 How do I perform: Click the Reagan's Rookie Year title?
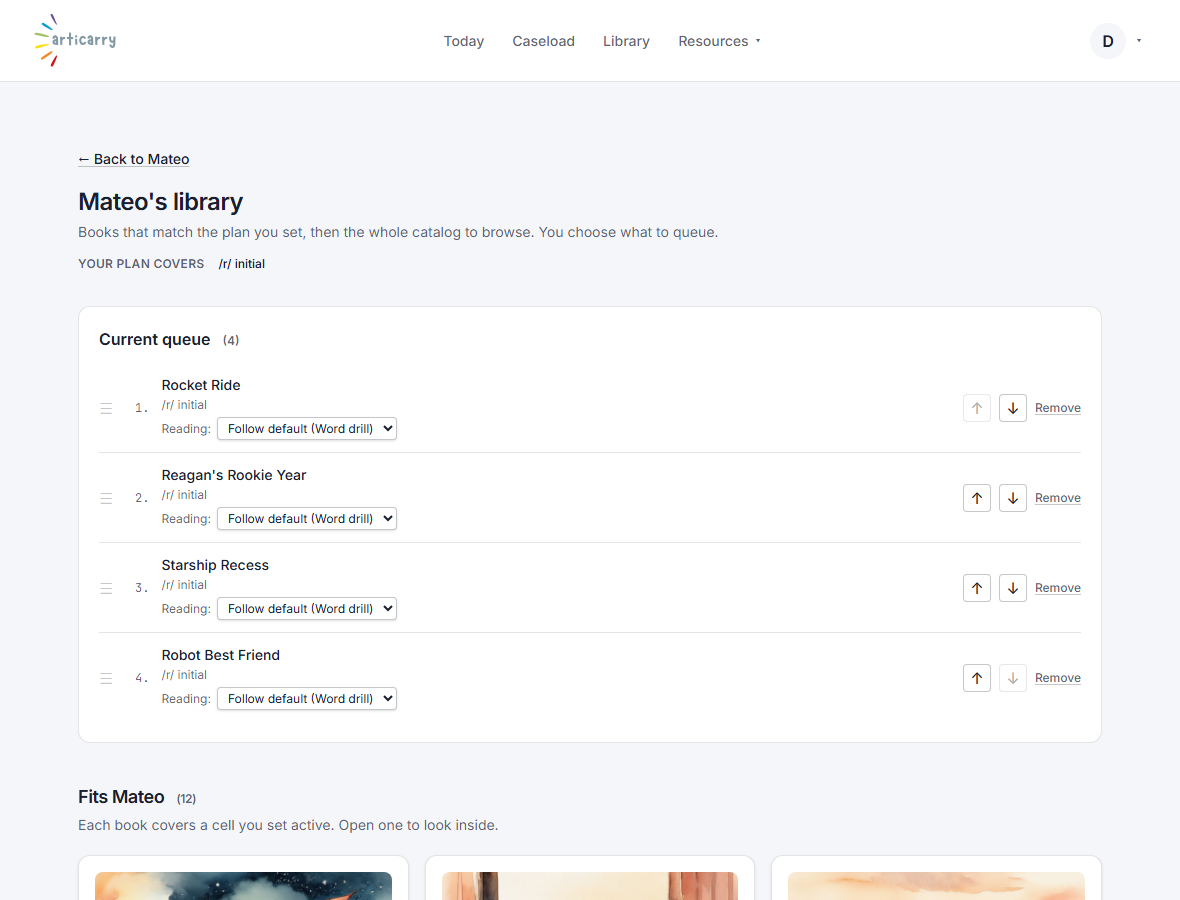[234, 475]
